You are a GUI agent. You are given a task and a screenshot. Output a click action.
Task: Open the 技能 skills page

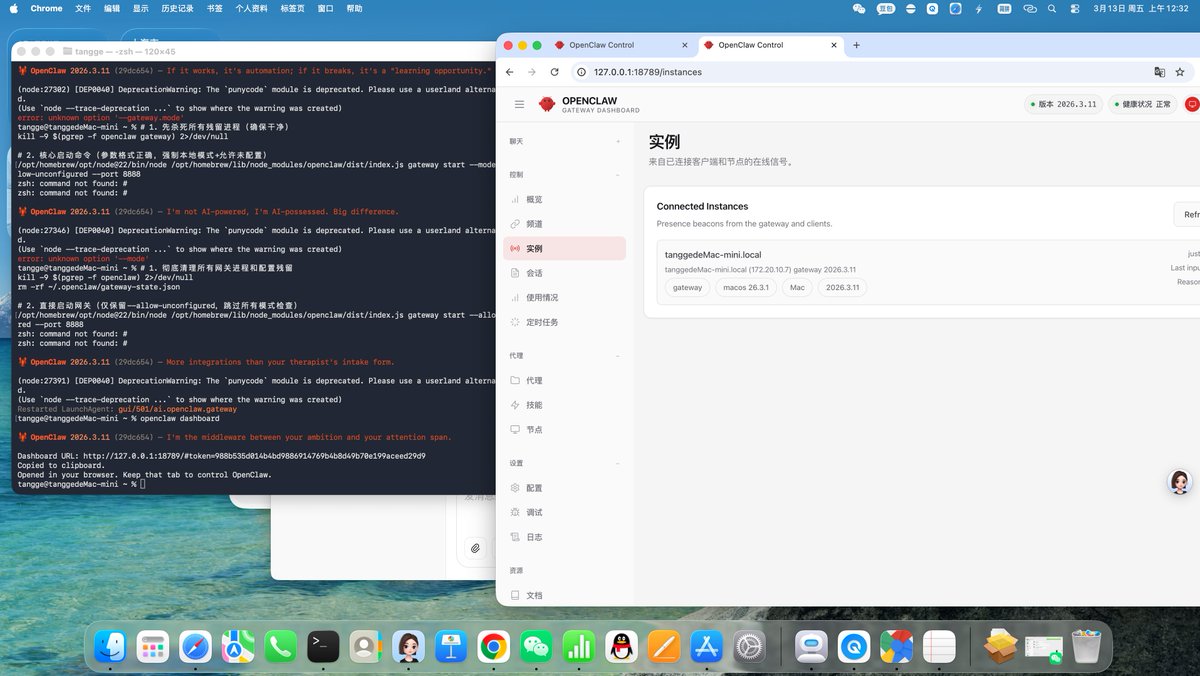pyautogui.click(x=534, y=405)
